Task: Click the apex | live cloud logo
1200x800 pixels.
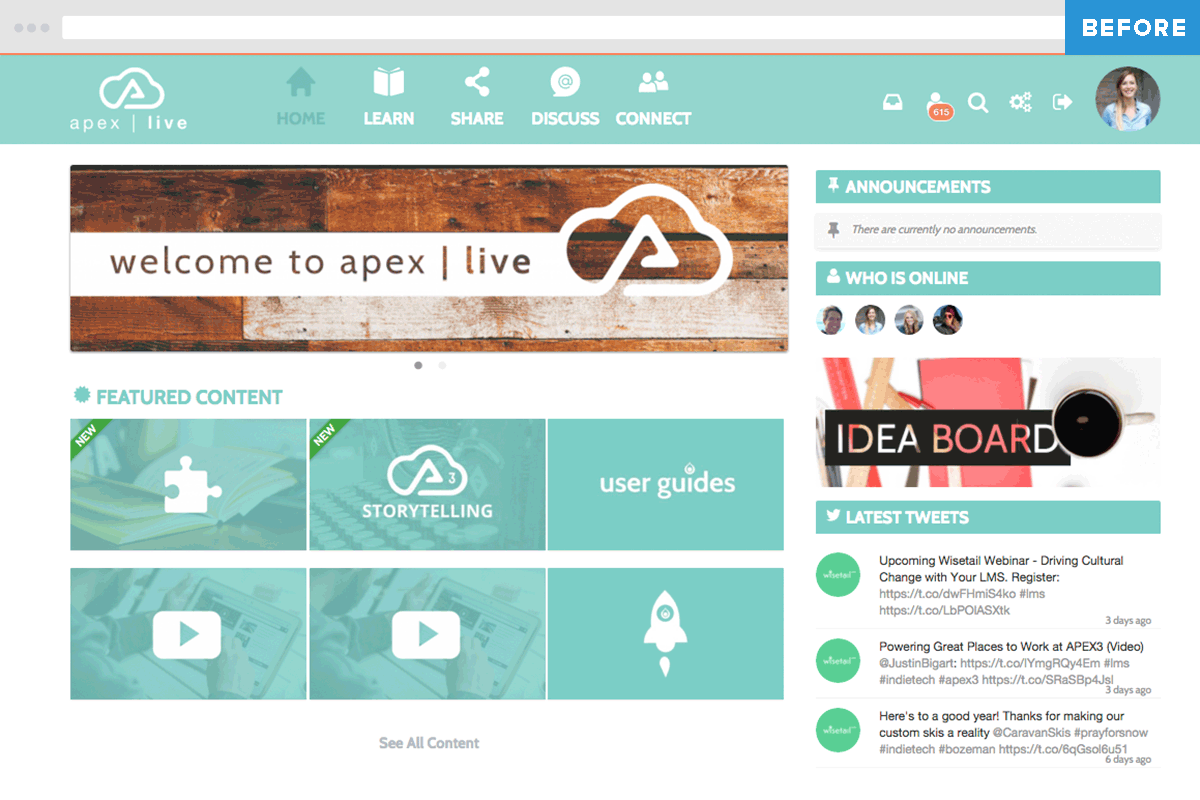Action: tap(128, 100)
